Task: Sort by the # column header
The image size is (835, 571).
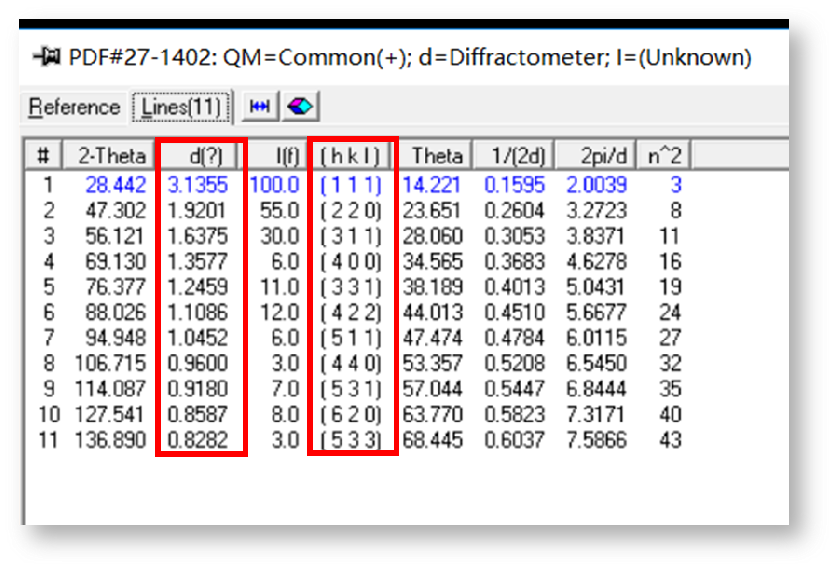Action: click(x=44, y=156)
